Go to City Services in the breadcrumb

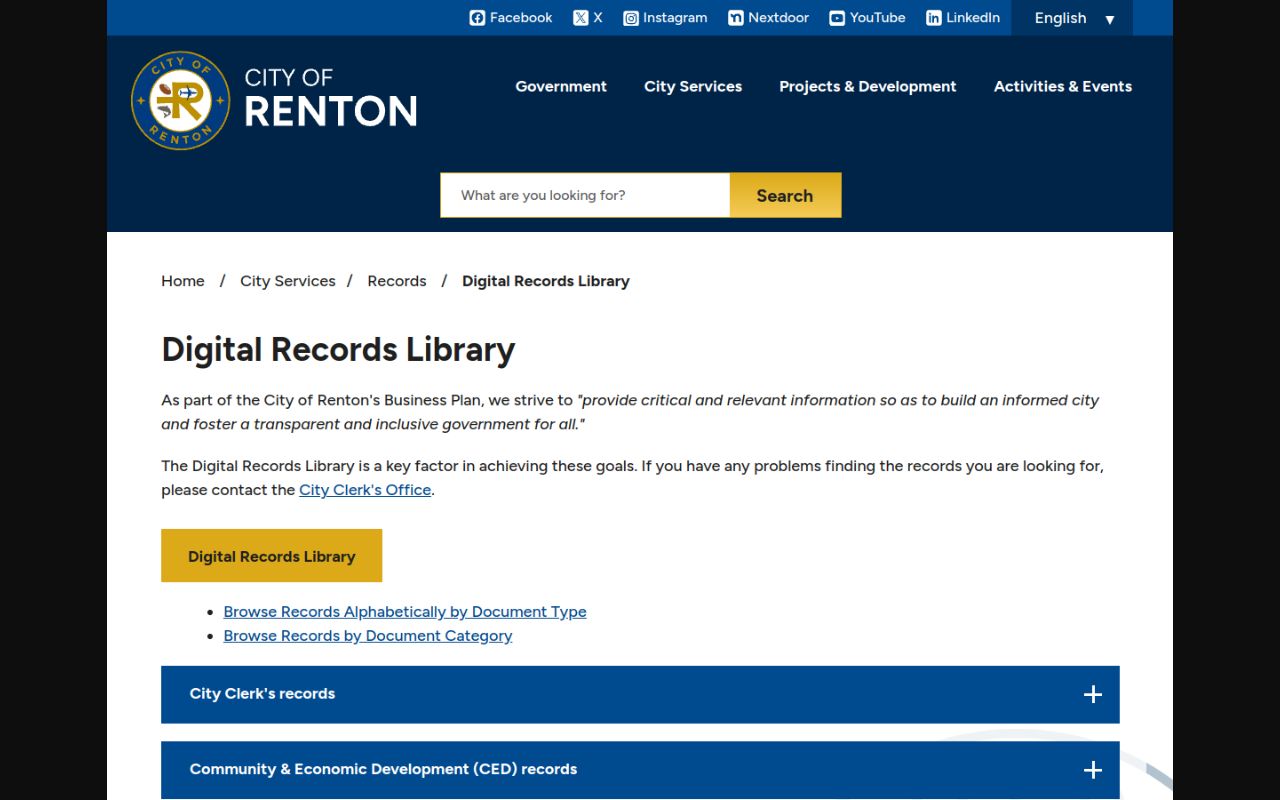(x=288, y=281)
